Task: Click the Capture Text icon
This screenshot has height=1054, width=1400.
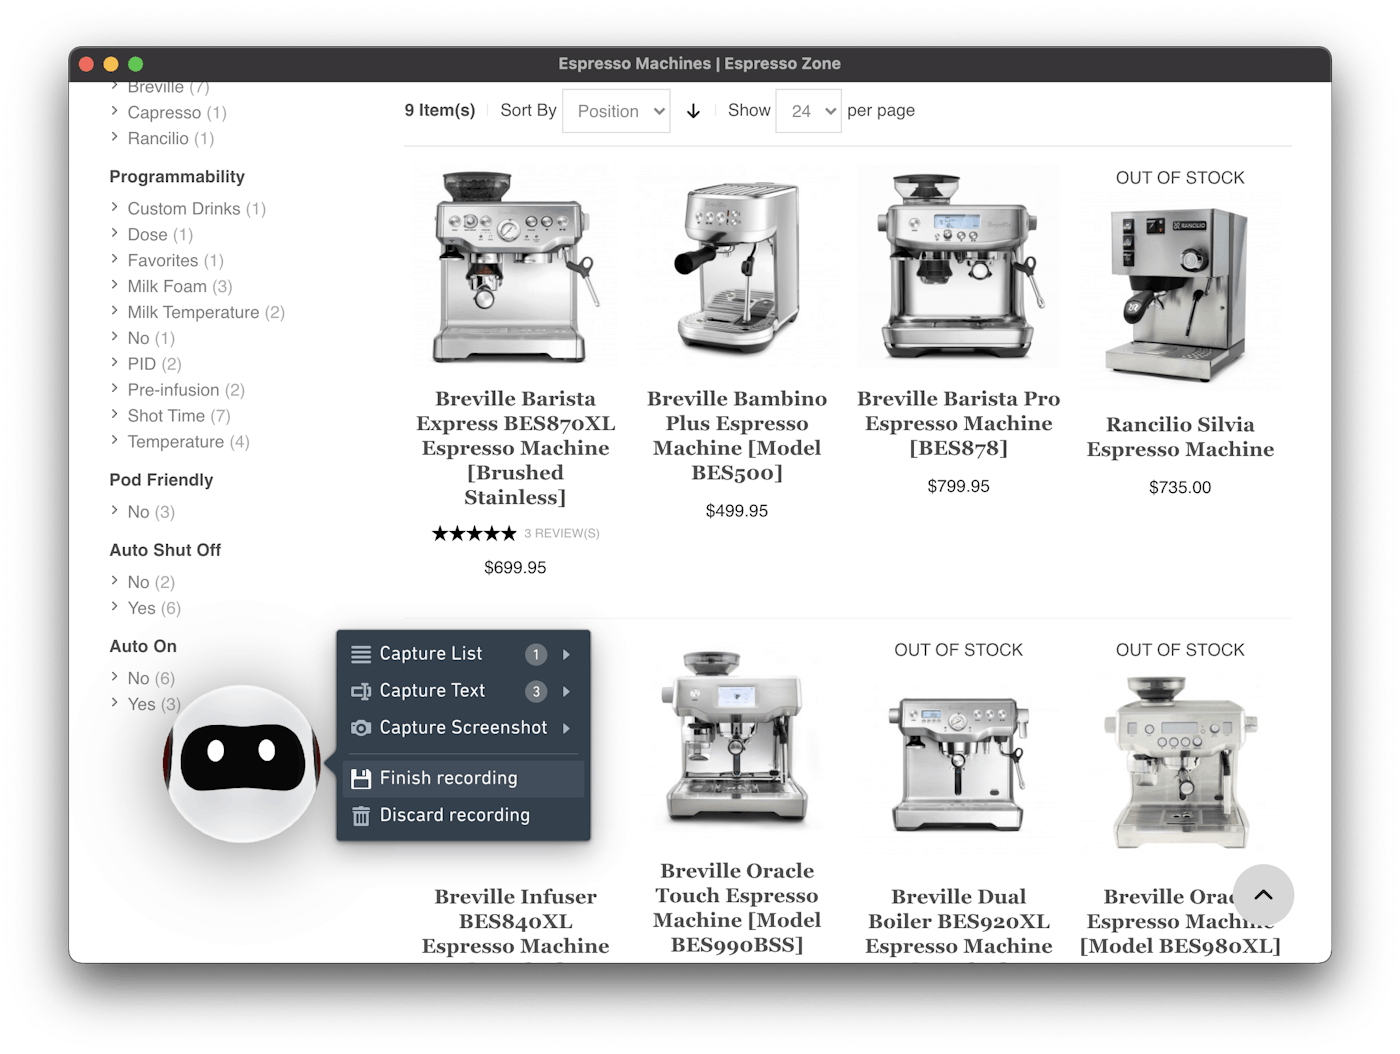Action: (361, 691)
